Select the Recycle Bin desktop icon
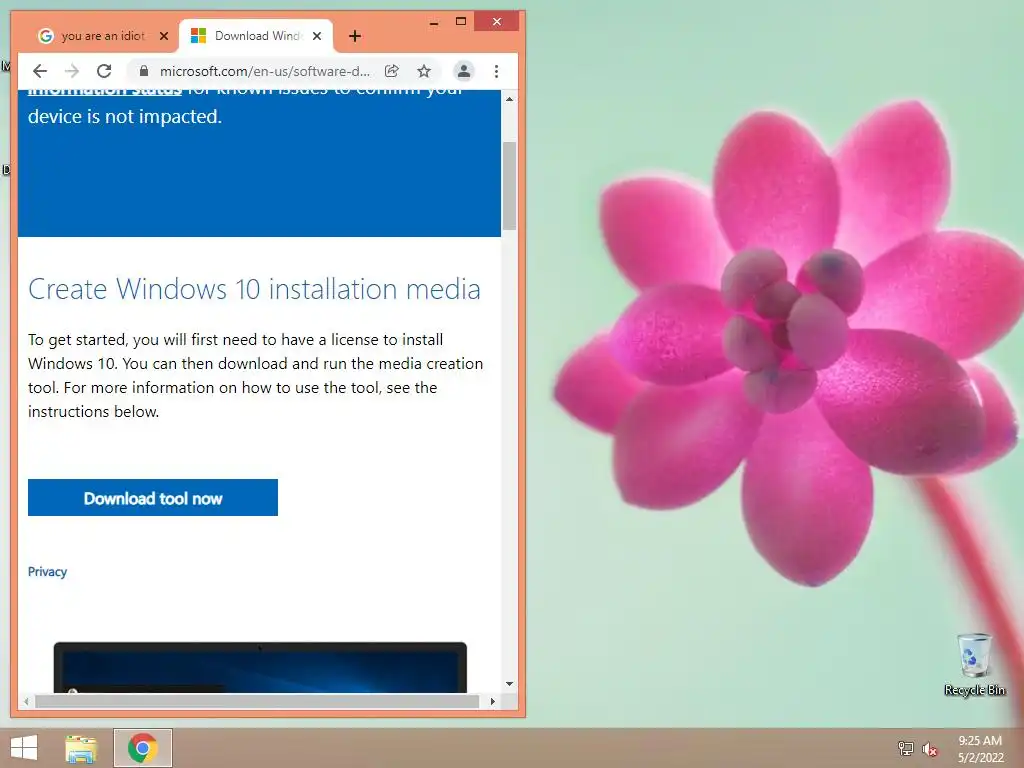1024x768 pixels. pos(974,665)
